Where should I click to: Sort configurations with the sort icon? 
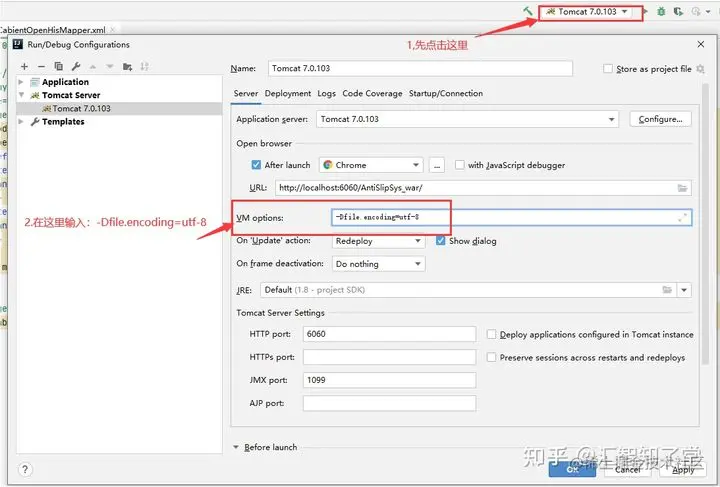(144, 67)
